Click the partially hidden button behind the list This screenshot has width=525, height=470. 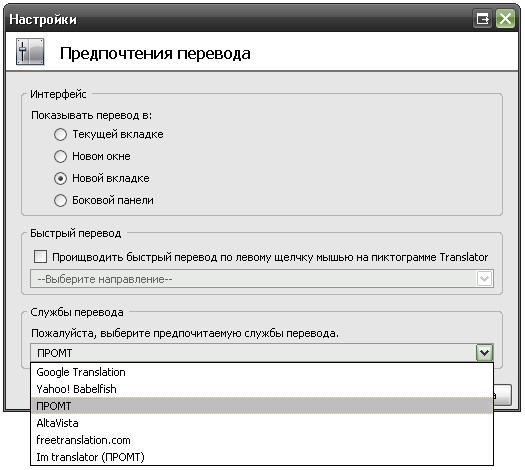tap(503, 395)
